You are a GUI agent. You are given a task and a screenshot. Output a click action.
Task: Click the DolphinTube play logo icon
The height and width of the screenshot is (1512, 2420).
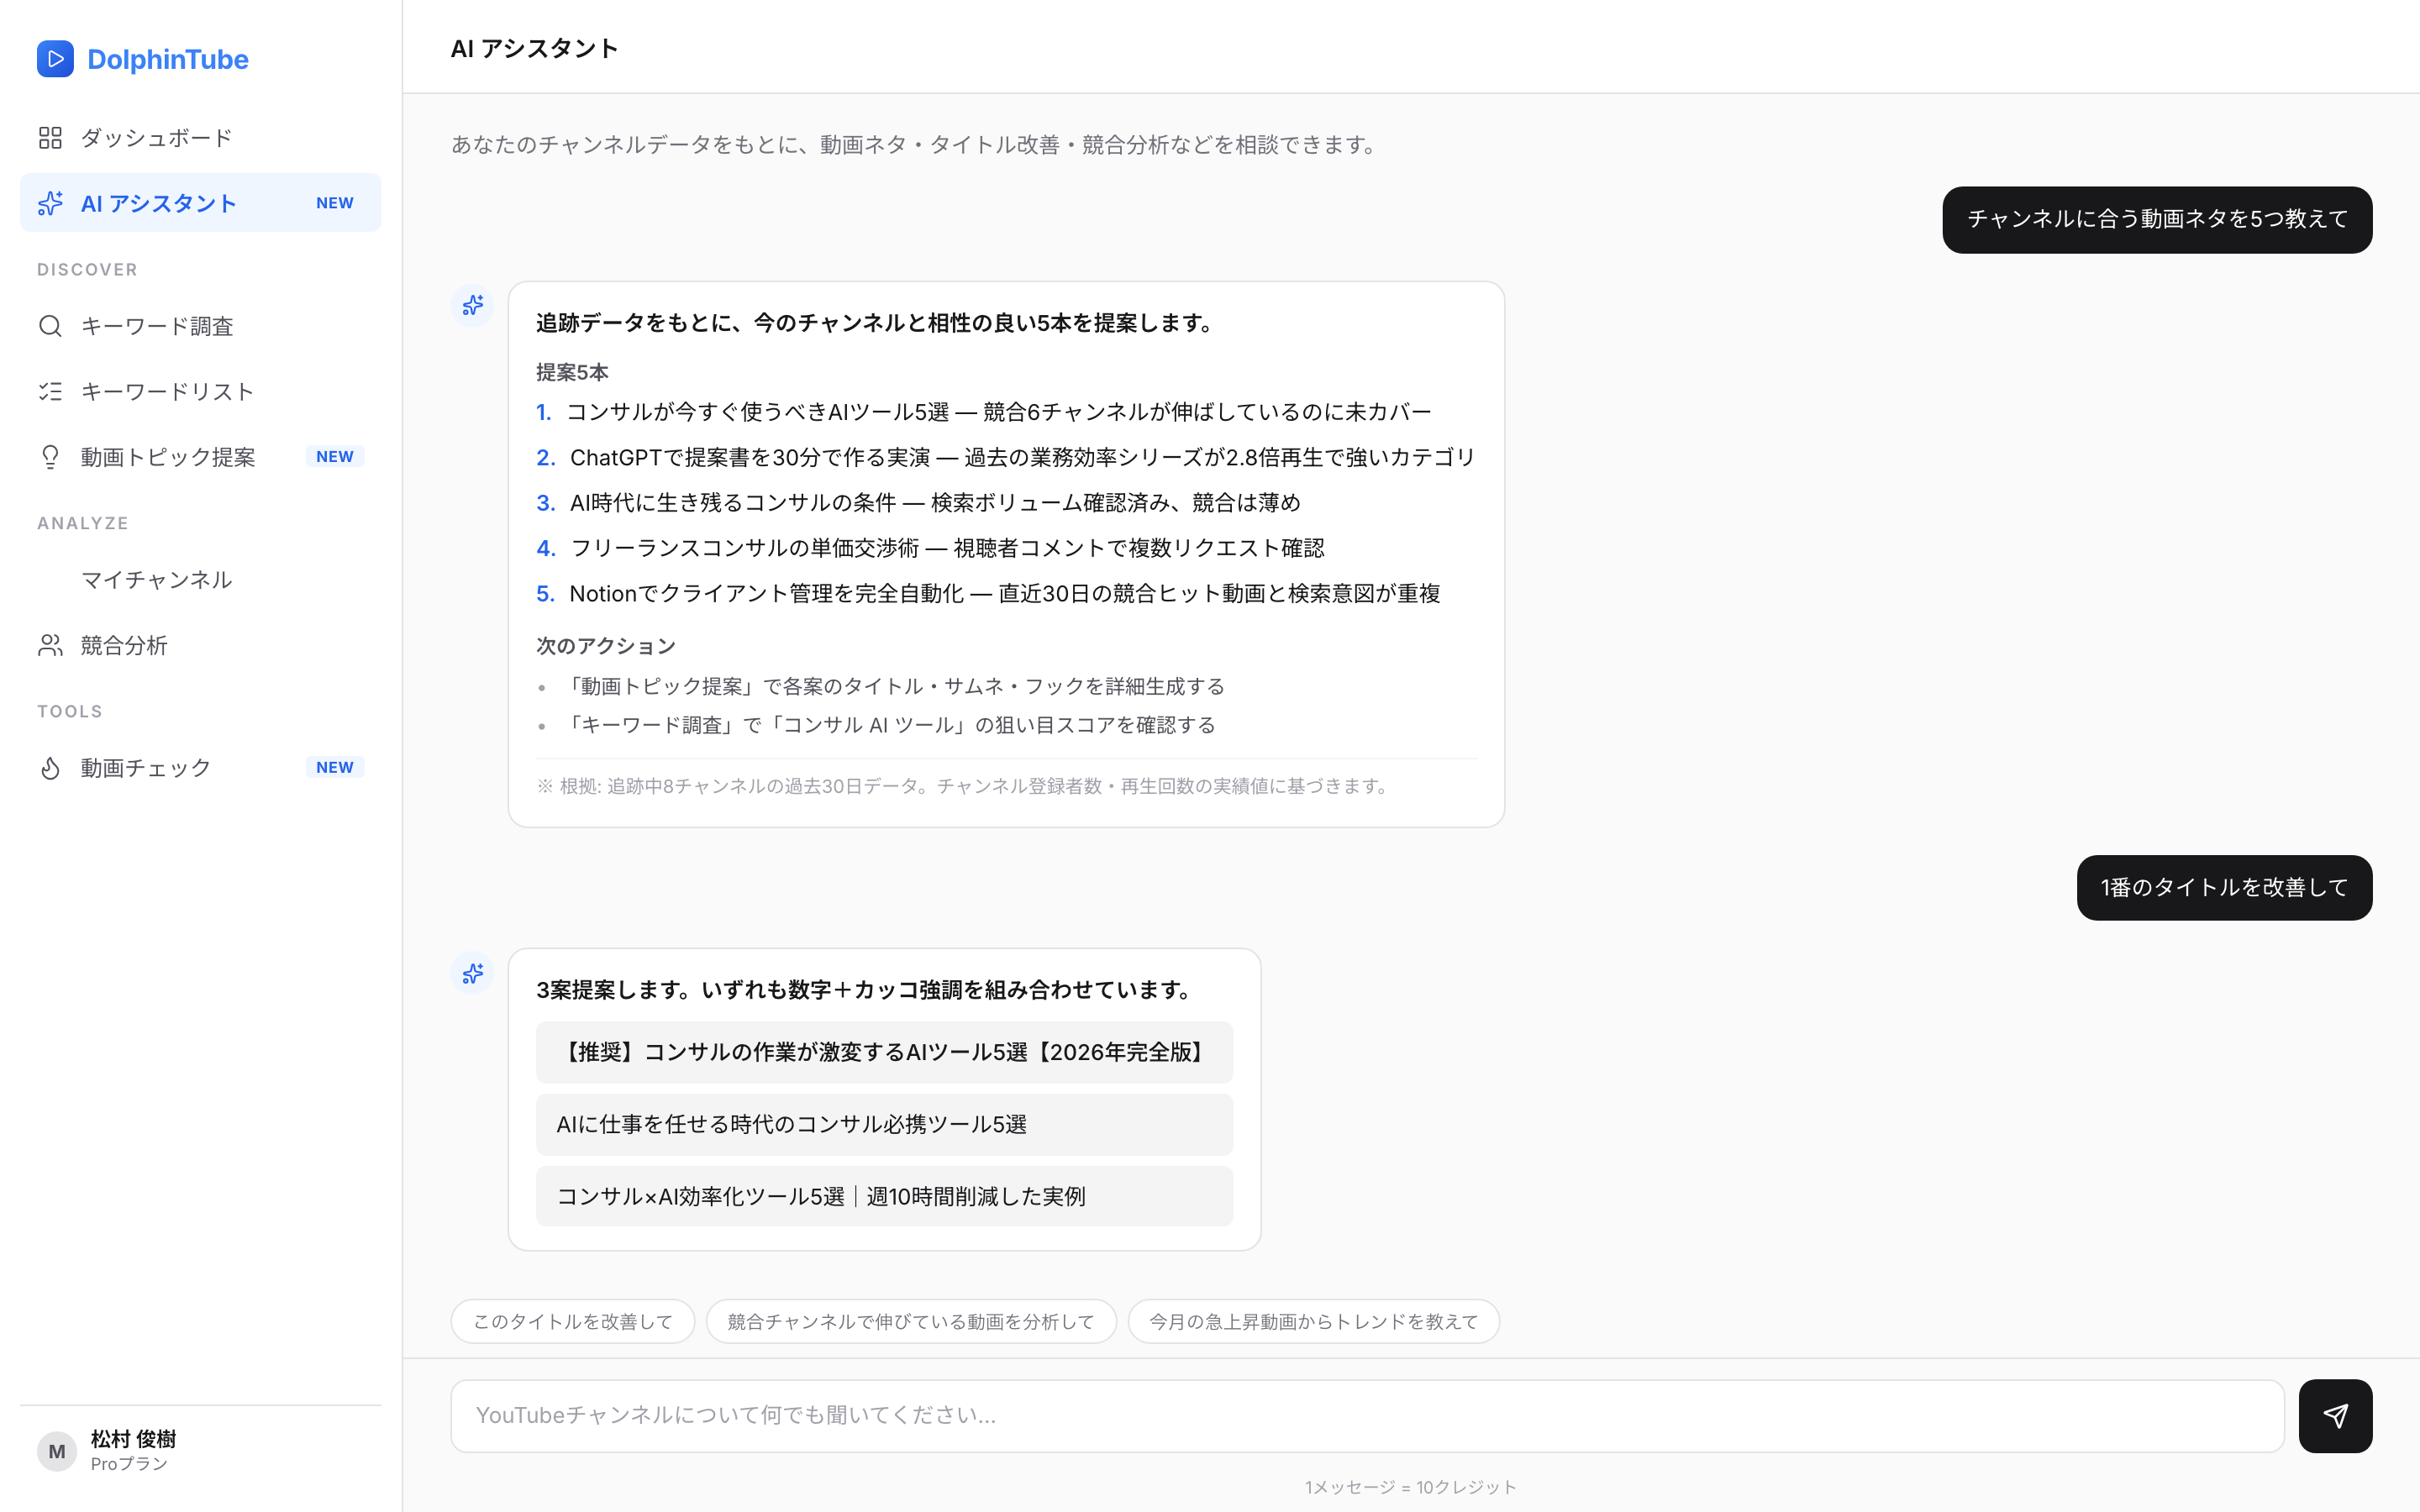click(x=55, y=59)
